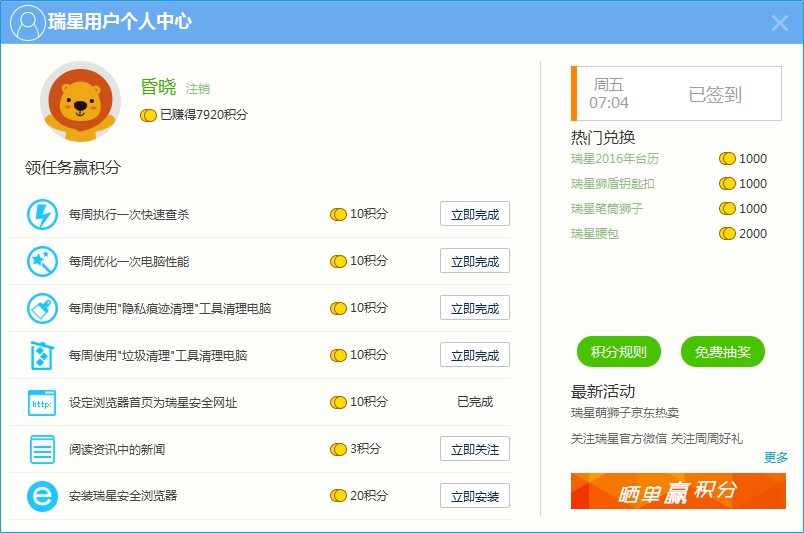Click the 每周执行一次快速查杀 task text
Screen dimensions: 804x533
click(129, 214)
